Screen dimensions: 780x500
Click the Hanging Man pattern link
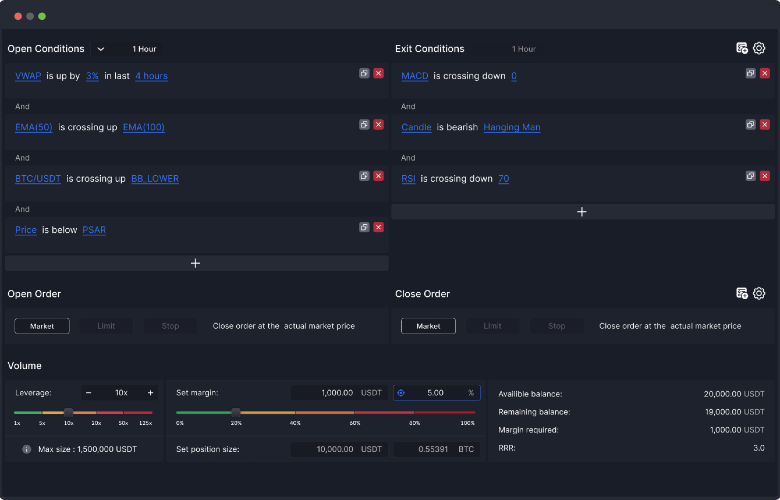pyautogui.click(x=511, y=127)
